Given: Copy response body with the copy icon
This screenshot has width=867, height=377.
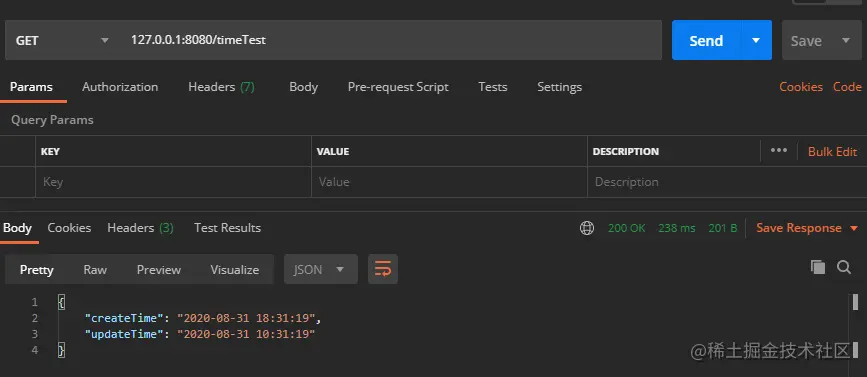Looking at the screenshot, I should (x=818, y=267).
